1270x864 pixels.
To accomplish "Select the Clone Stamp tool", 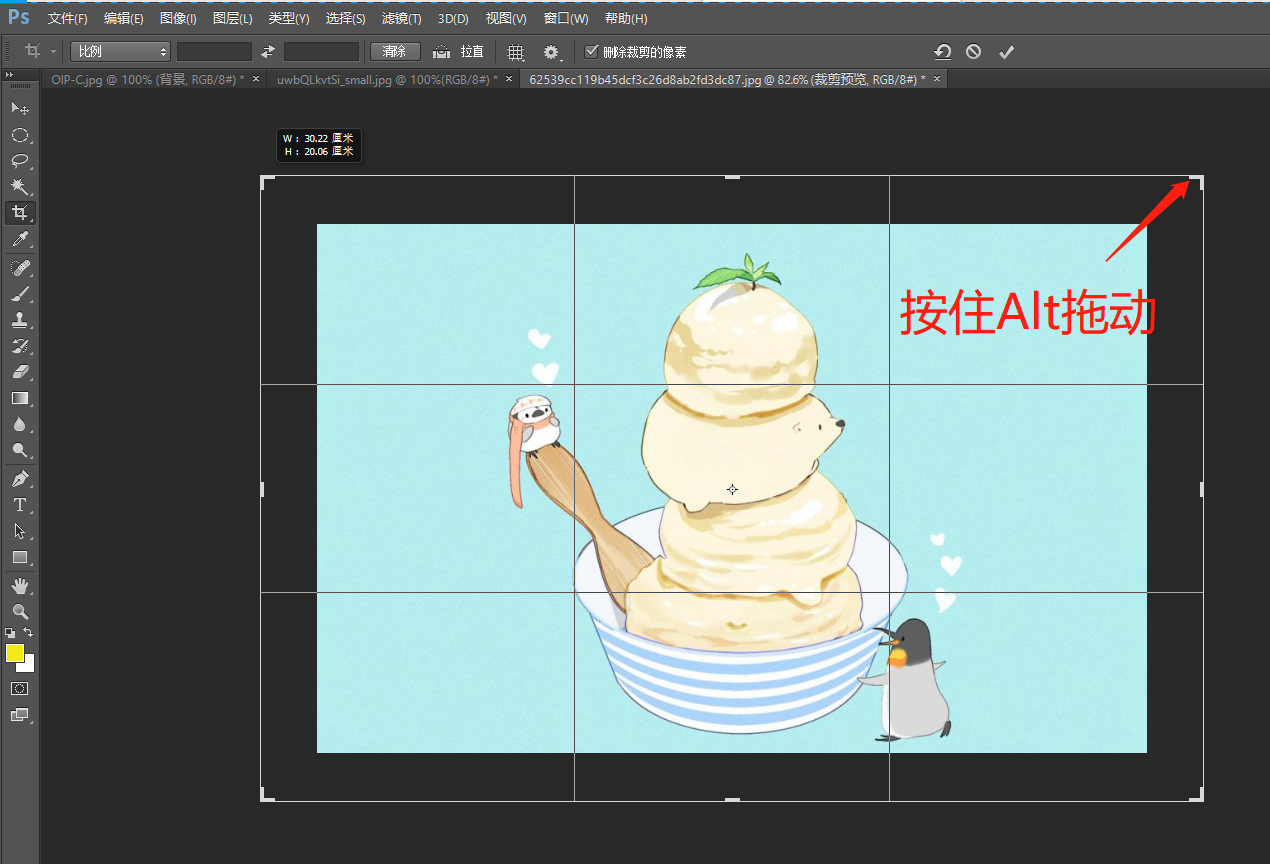I will coord(19,320).
